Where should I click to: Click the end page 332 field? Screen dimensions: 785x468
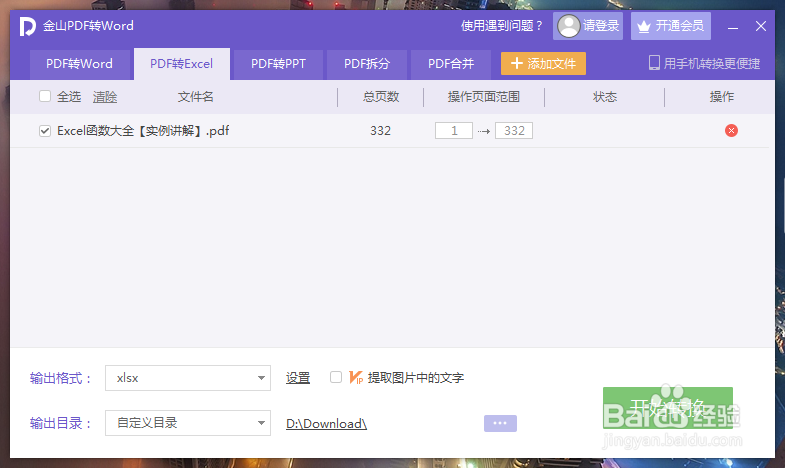(514, 131)
